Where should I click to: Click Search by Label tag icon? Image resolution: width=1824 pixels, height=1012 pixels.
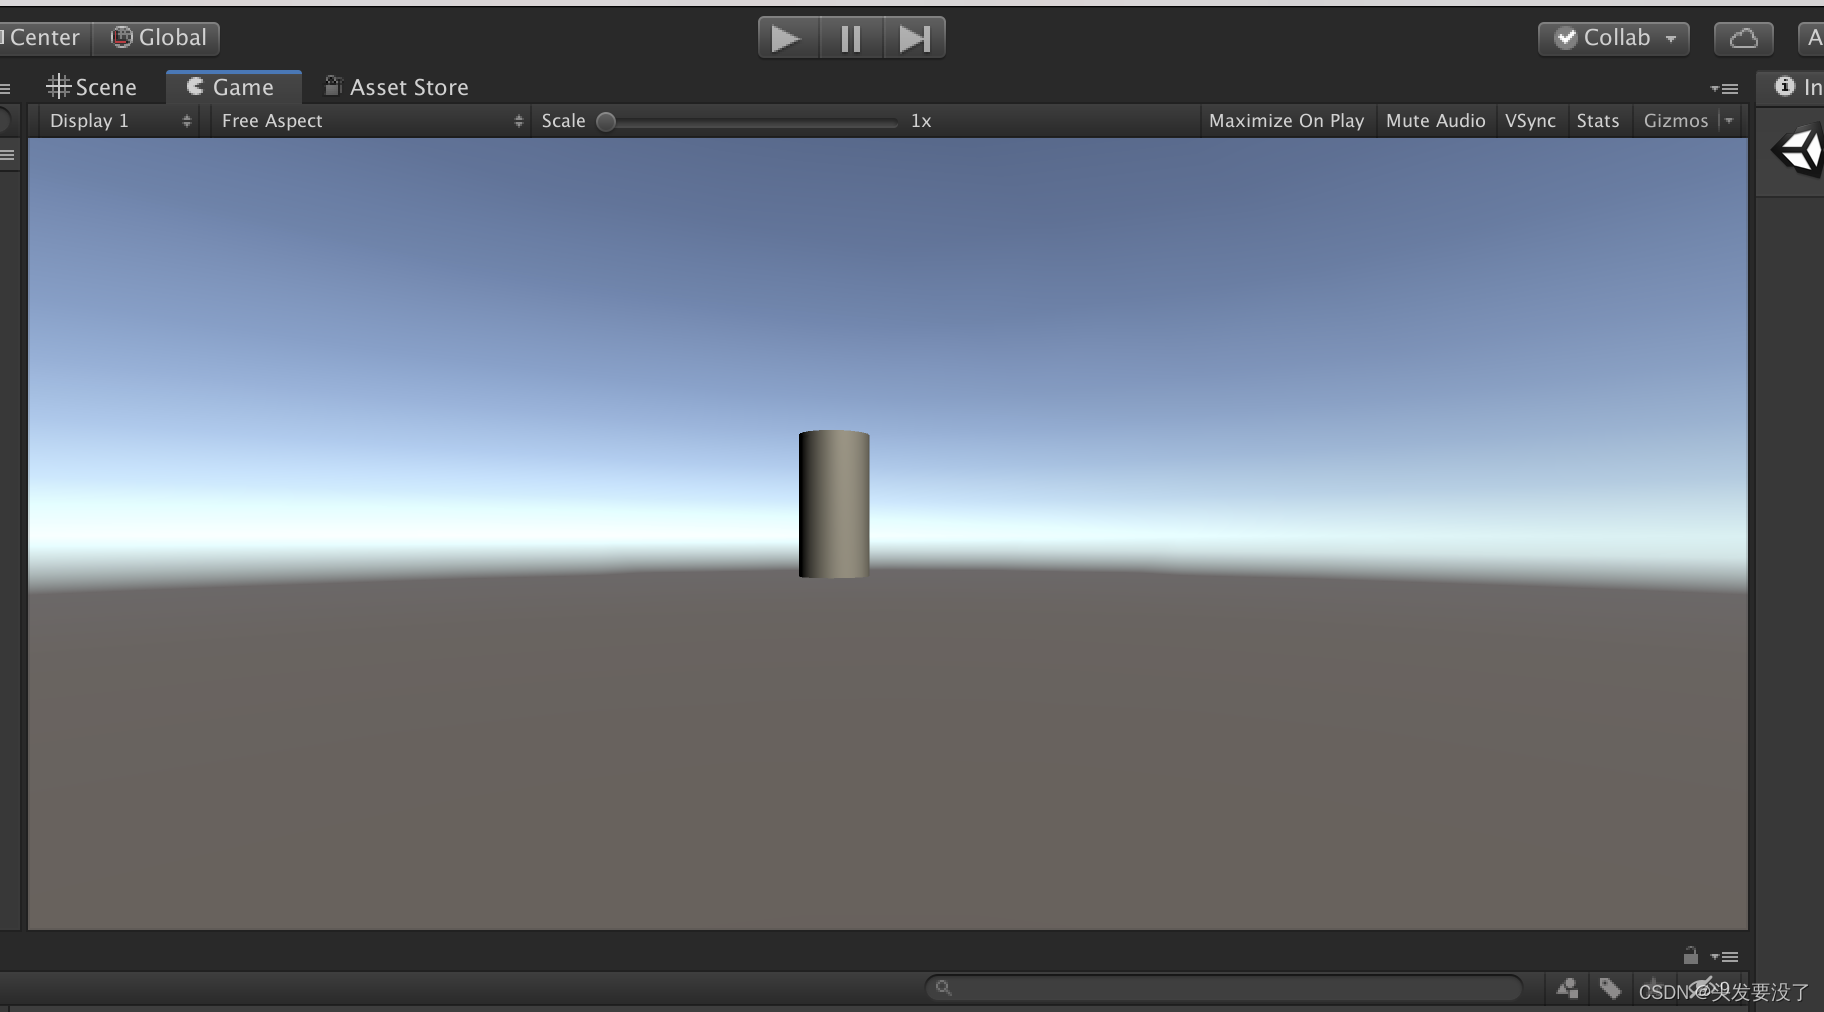1610,988
